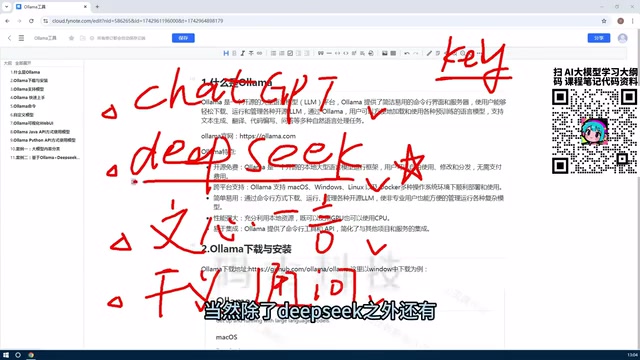Image resolution: width=640 pixels, height=360 pixels.
Task: Insert an image with the picture icon
Action: (384, 53)
